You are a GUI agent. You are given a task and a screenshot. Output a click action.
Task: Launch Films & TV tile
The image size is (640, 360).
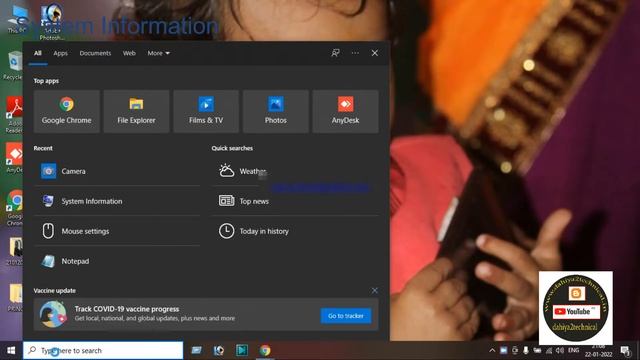coord(206,111)
